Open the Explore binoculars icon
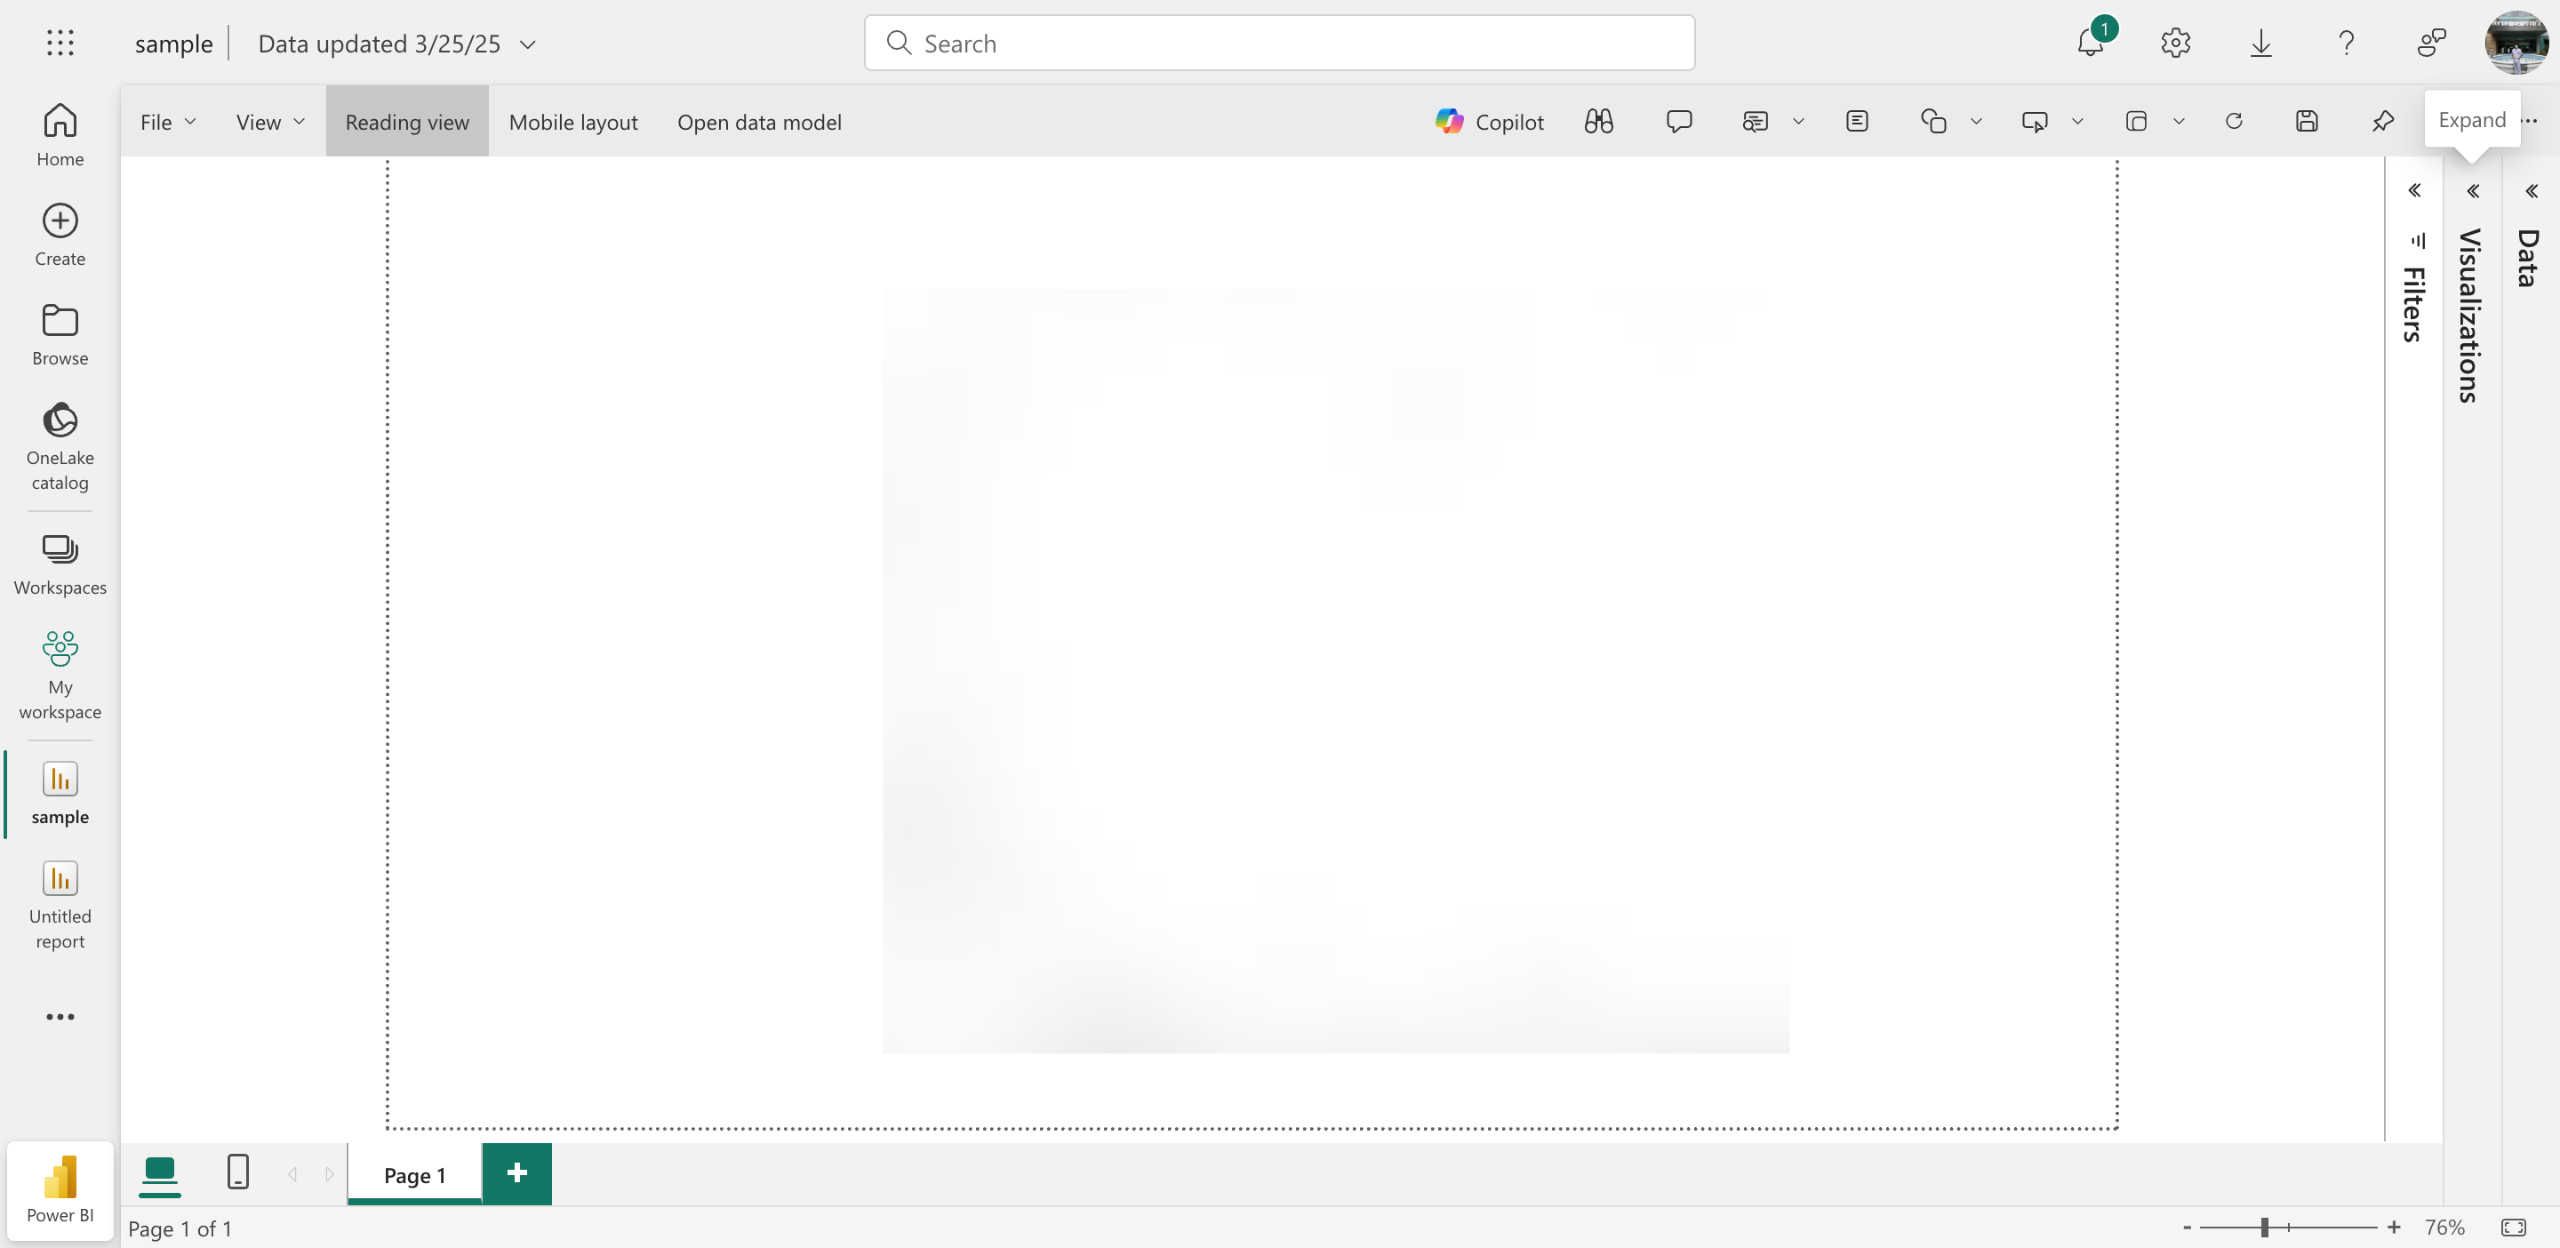 point(1598,122)
